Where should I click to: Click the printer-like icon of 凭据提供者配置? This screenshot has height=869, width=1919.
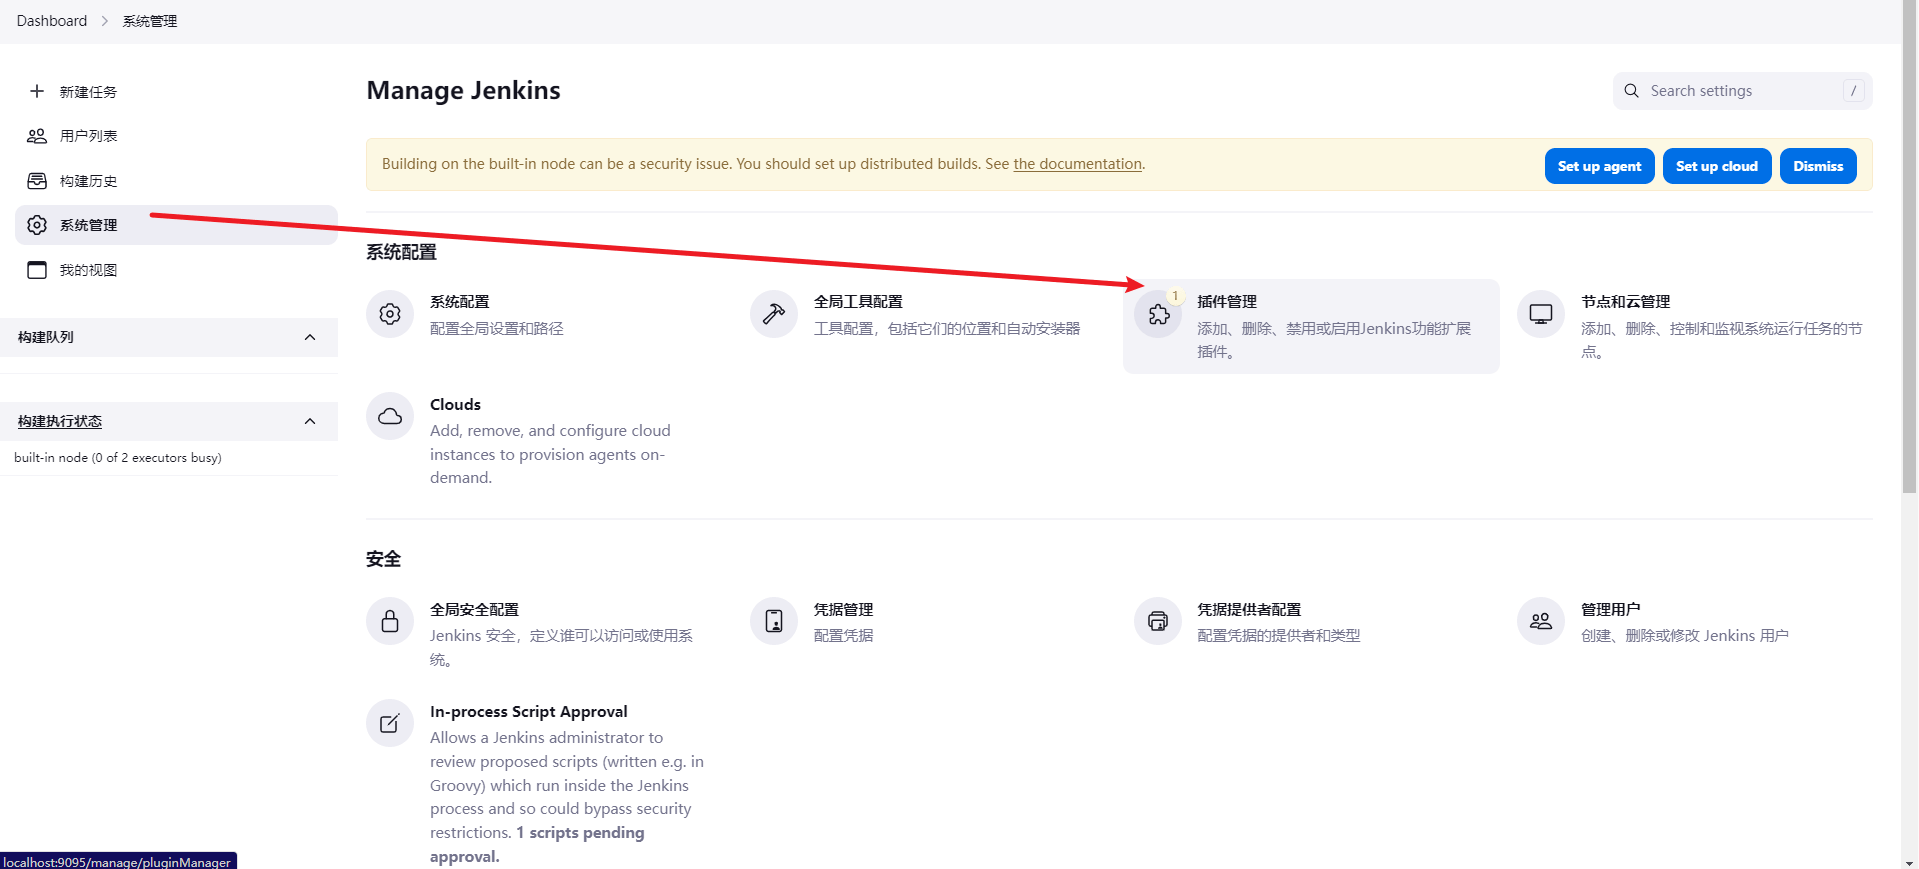(x=1158, y=621)
